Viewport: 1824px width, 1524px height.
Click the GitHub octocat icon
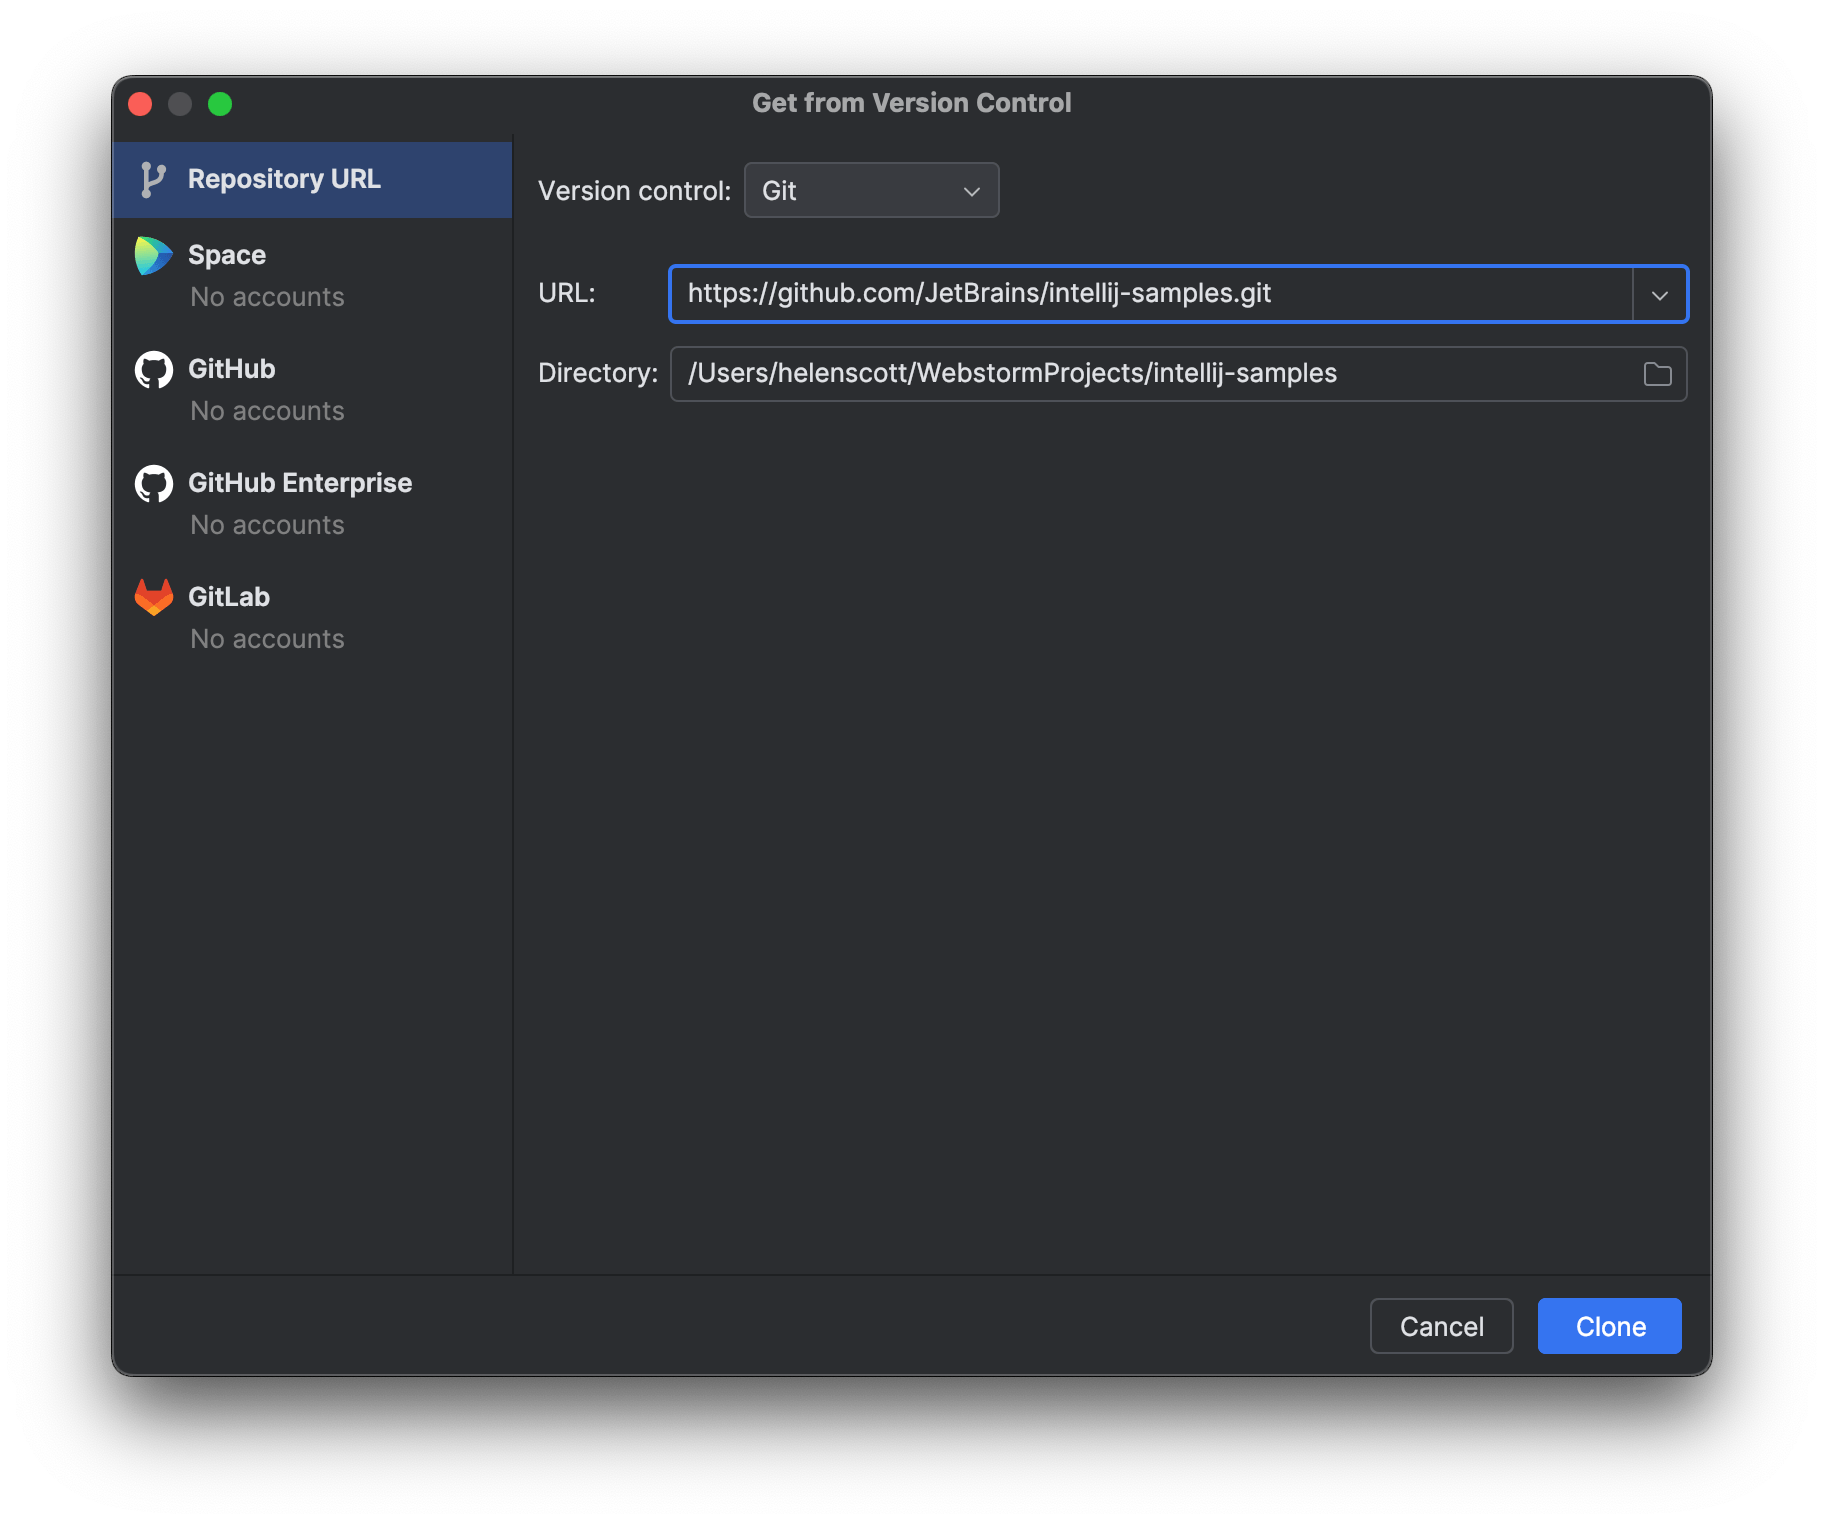click(152, 369)
